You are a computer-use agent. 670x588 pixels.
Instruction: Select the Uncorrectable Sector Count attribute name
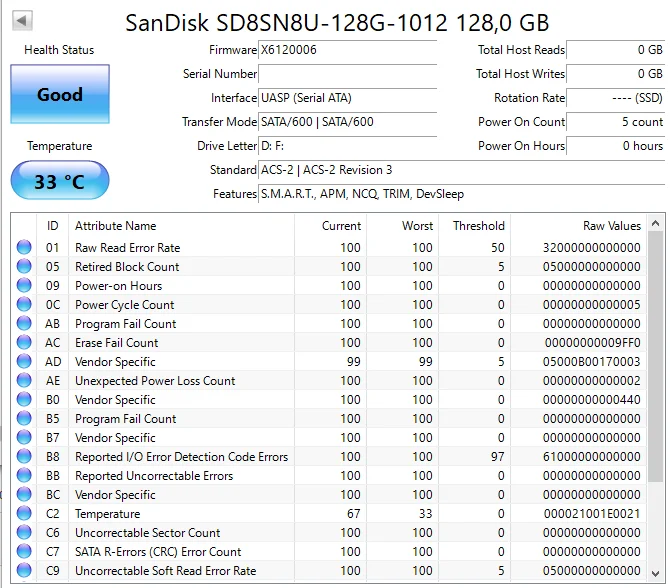point(147,533)
